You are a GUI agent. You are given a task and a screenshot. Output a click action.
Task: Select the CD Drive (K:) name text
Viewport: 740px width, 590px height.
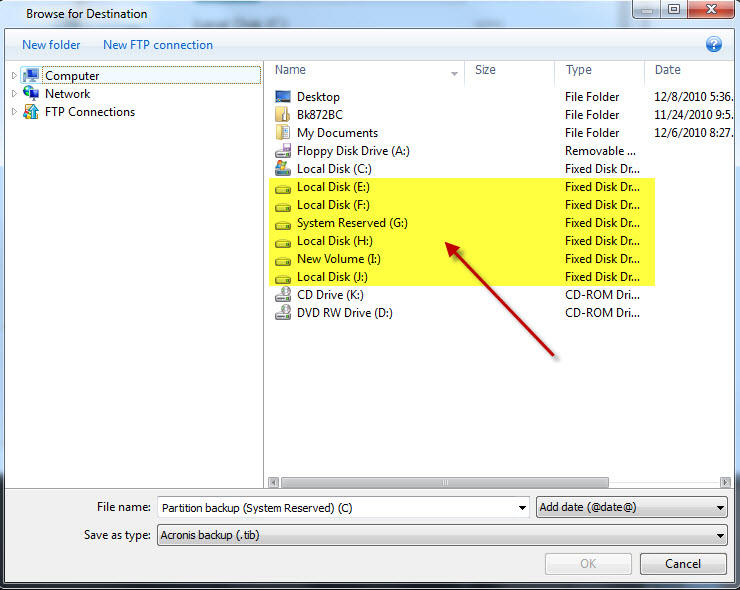coord(330,295)
